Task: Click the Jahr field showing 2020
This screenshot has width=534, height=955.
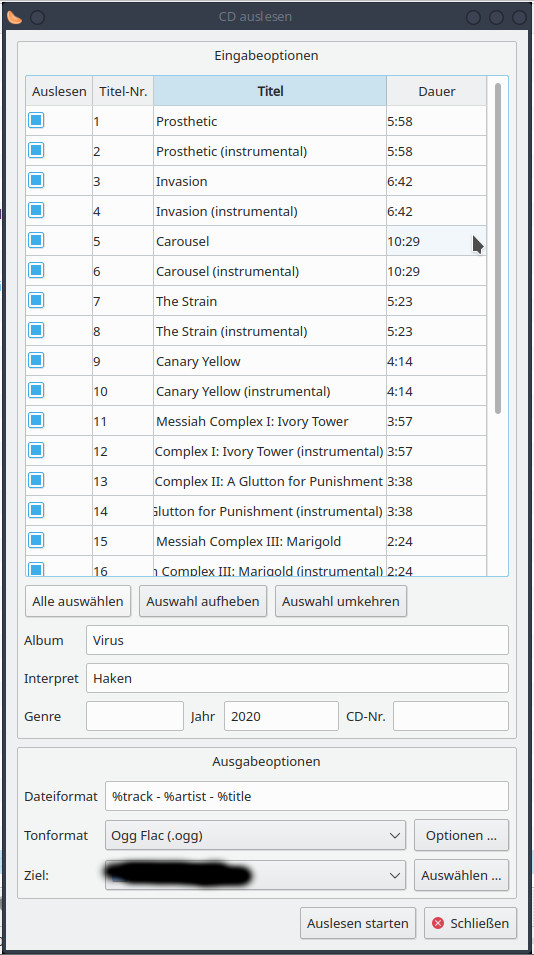Action: point(281,716)
